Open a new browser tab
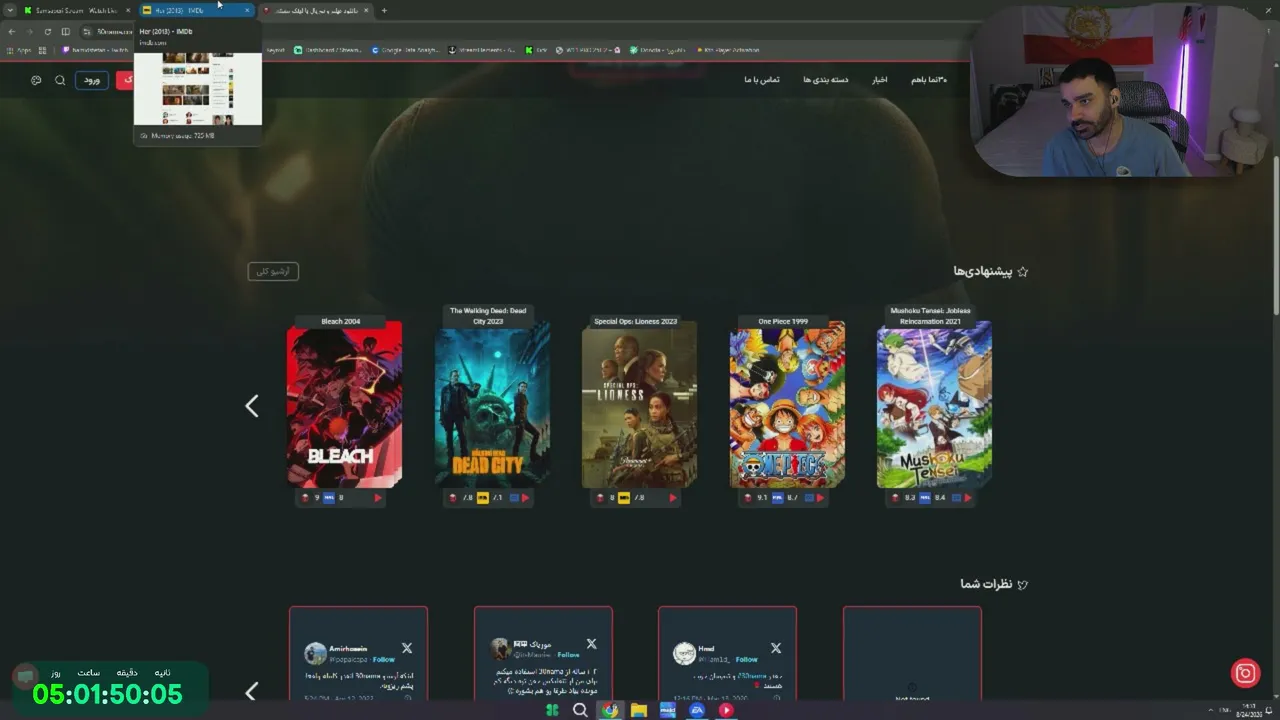1280x720 pixels. (x=384, y=10)
